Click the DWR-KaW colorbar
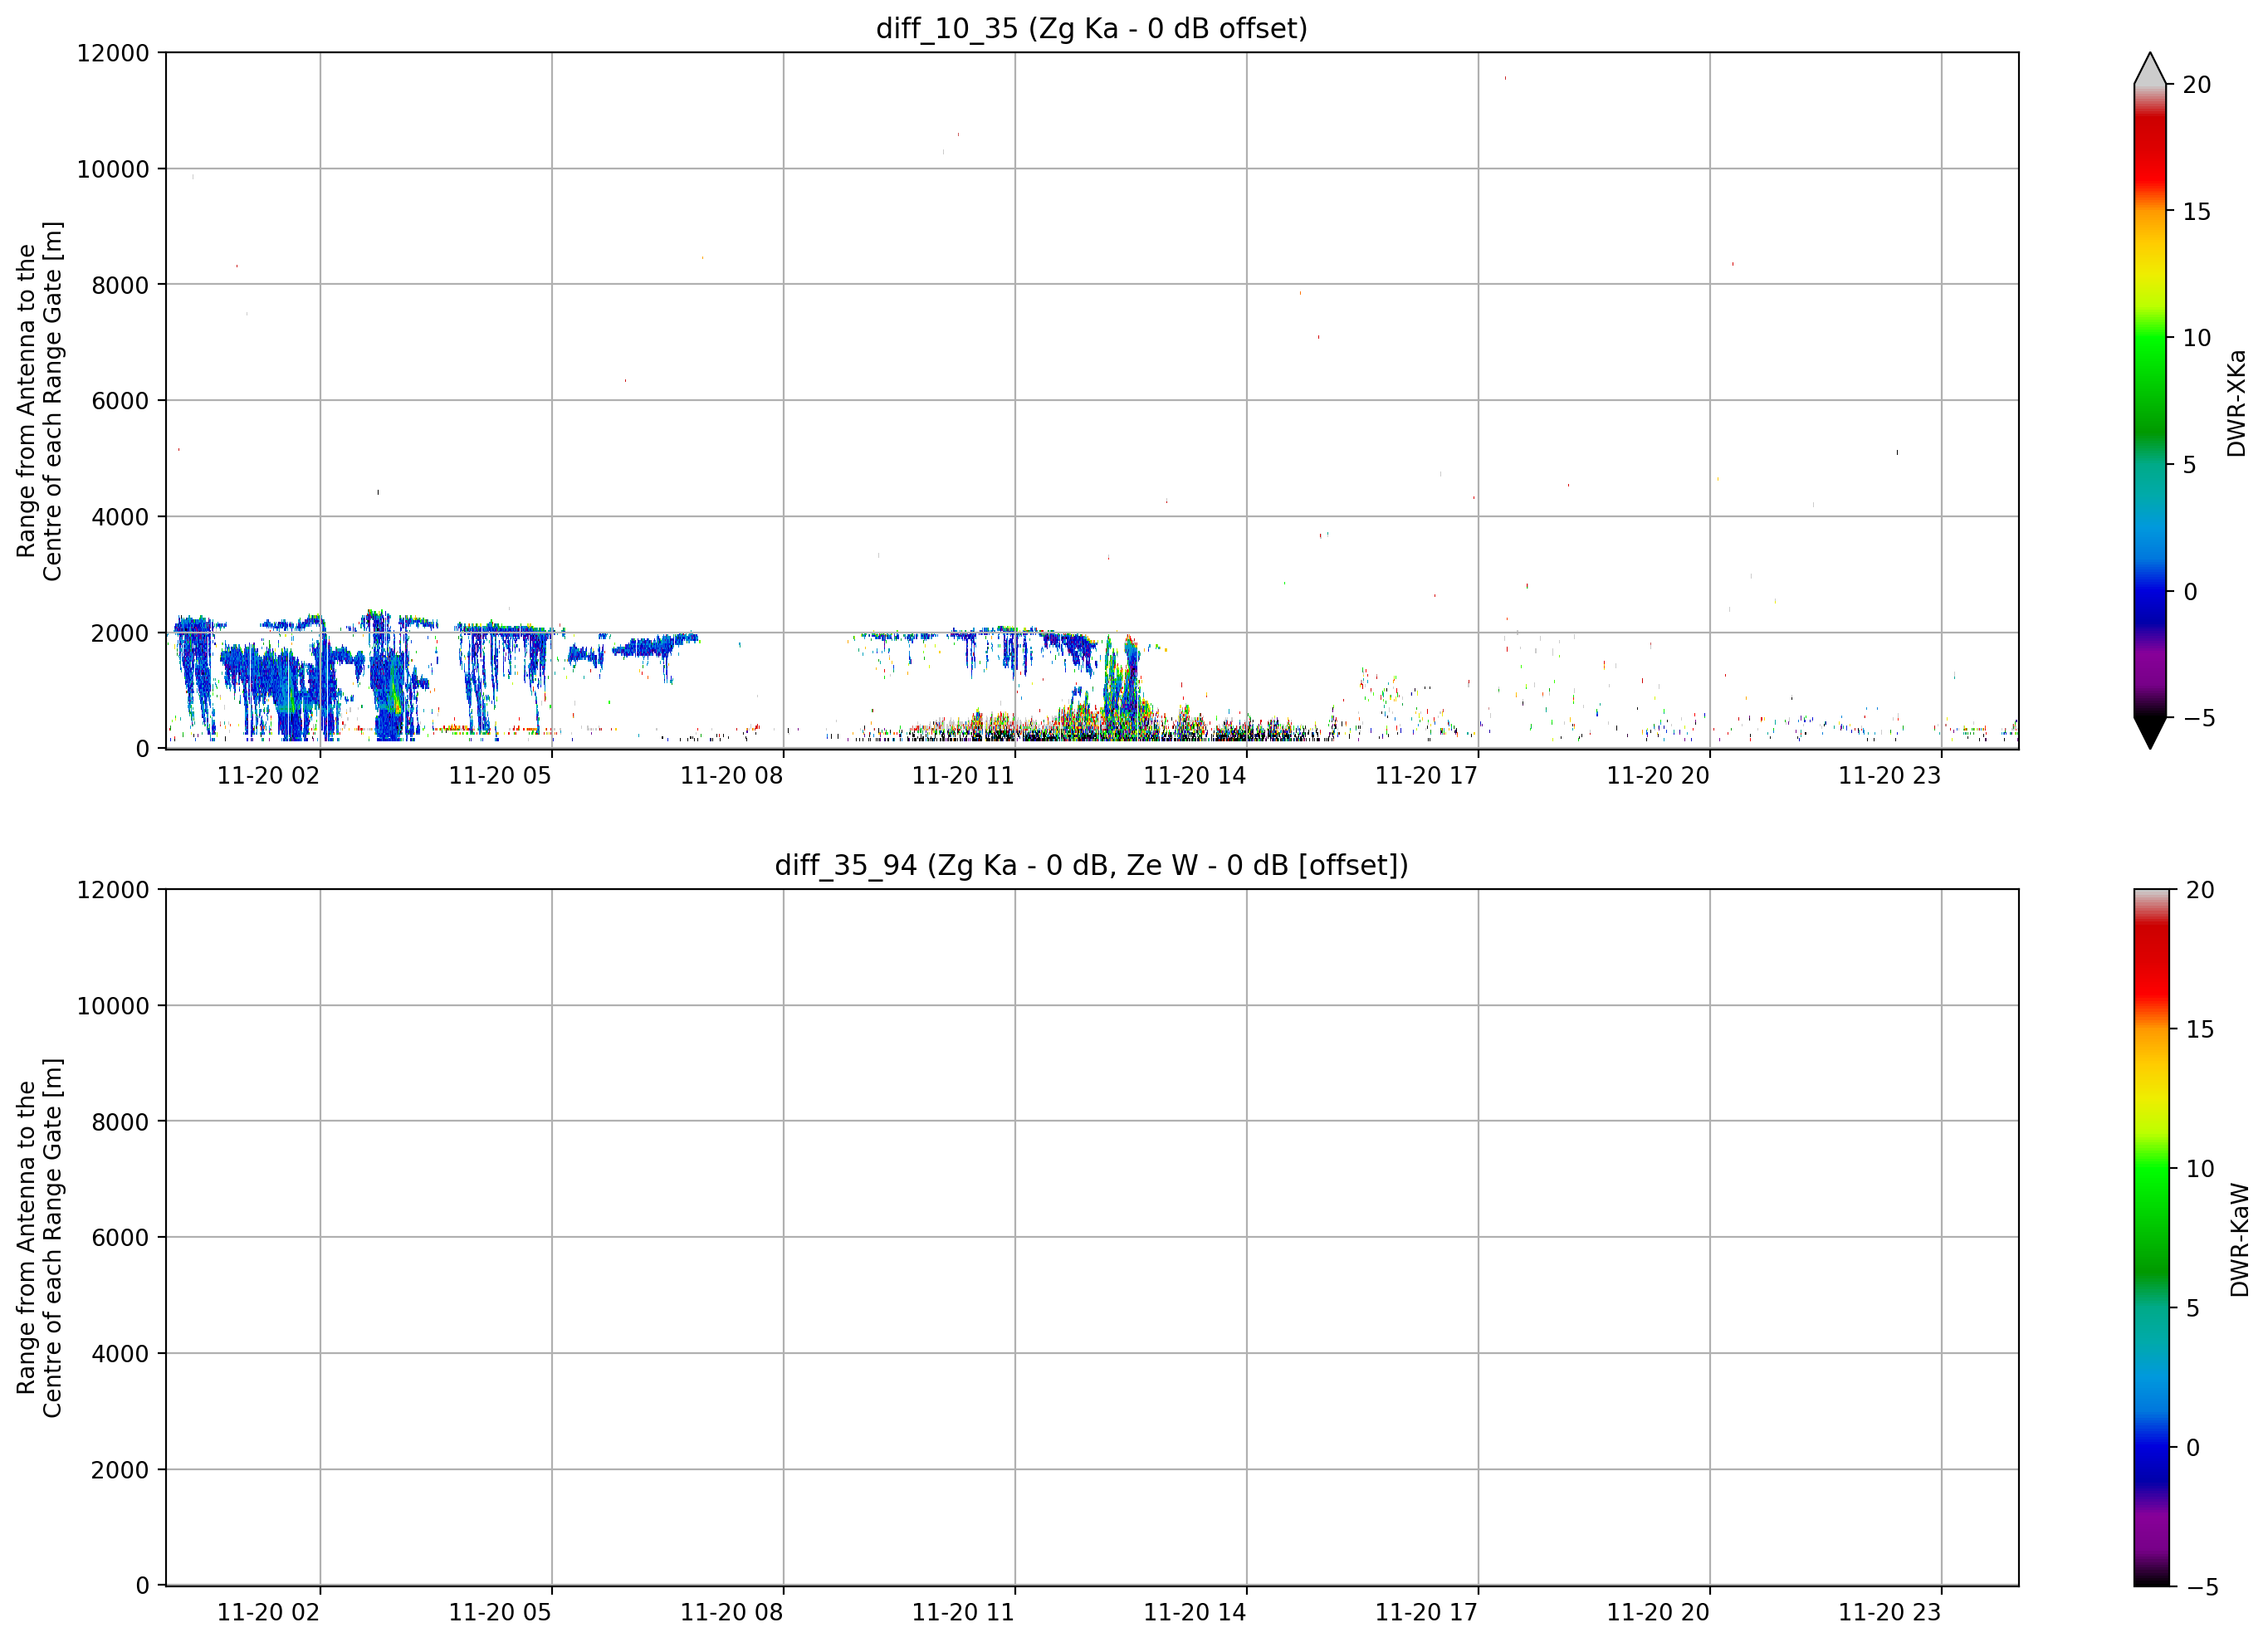The height and width of the screenshot is (1642, 2268). click(x=2151, y=1238)
